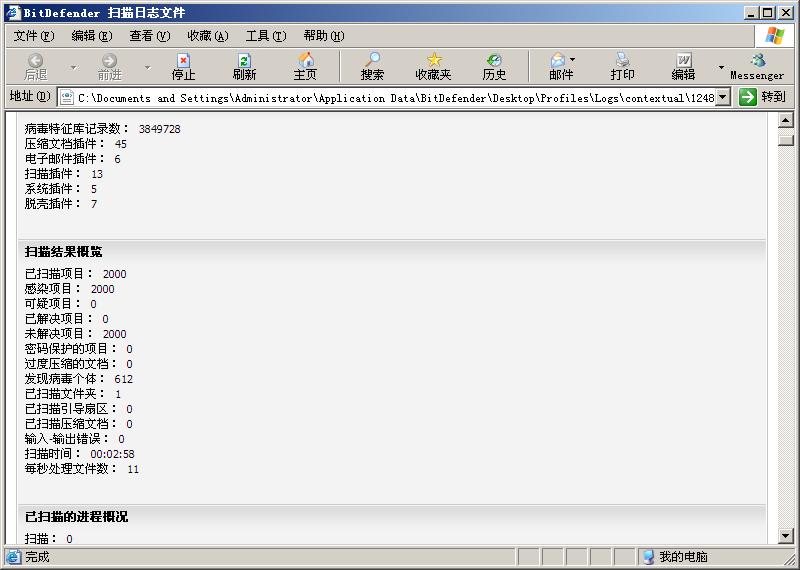Open the 收藏(A) menu
Viewport: 800px width, 570px height.
208,36
